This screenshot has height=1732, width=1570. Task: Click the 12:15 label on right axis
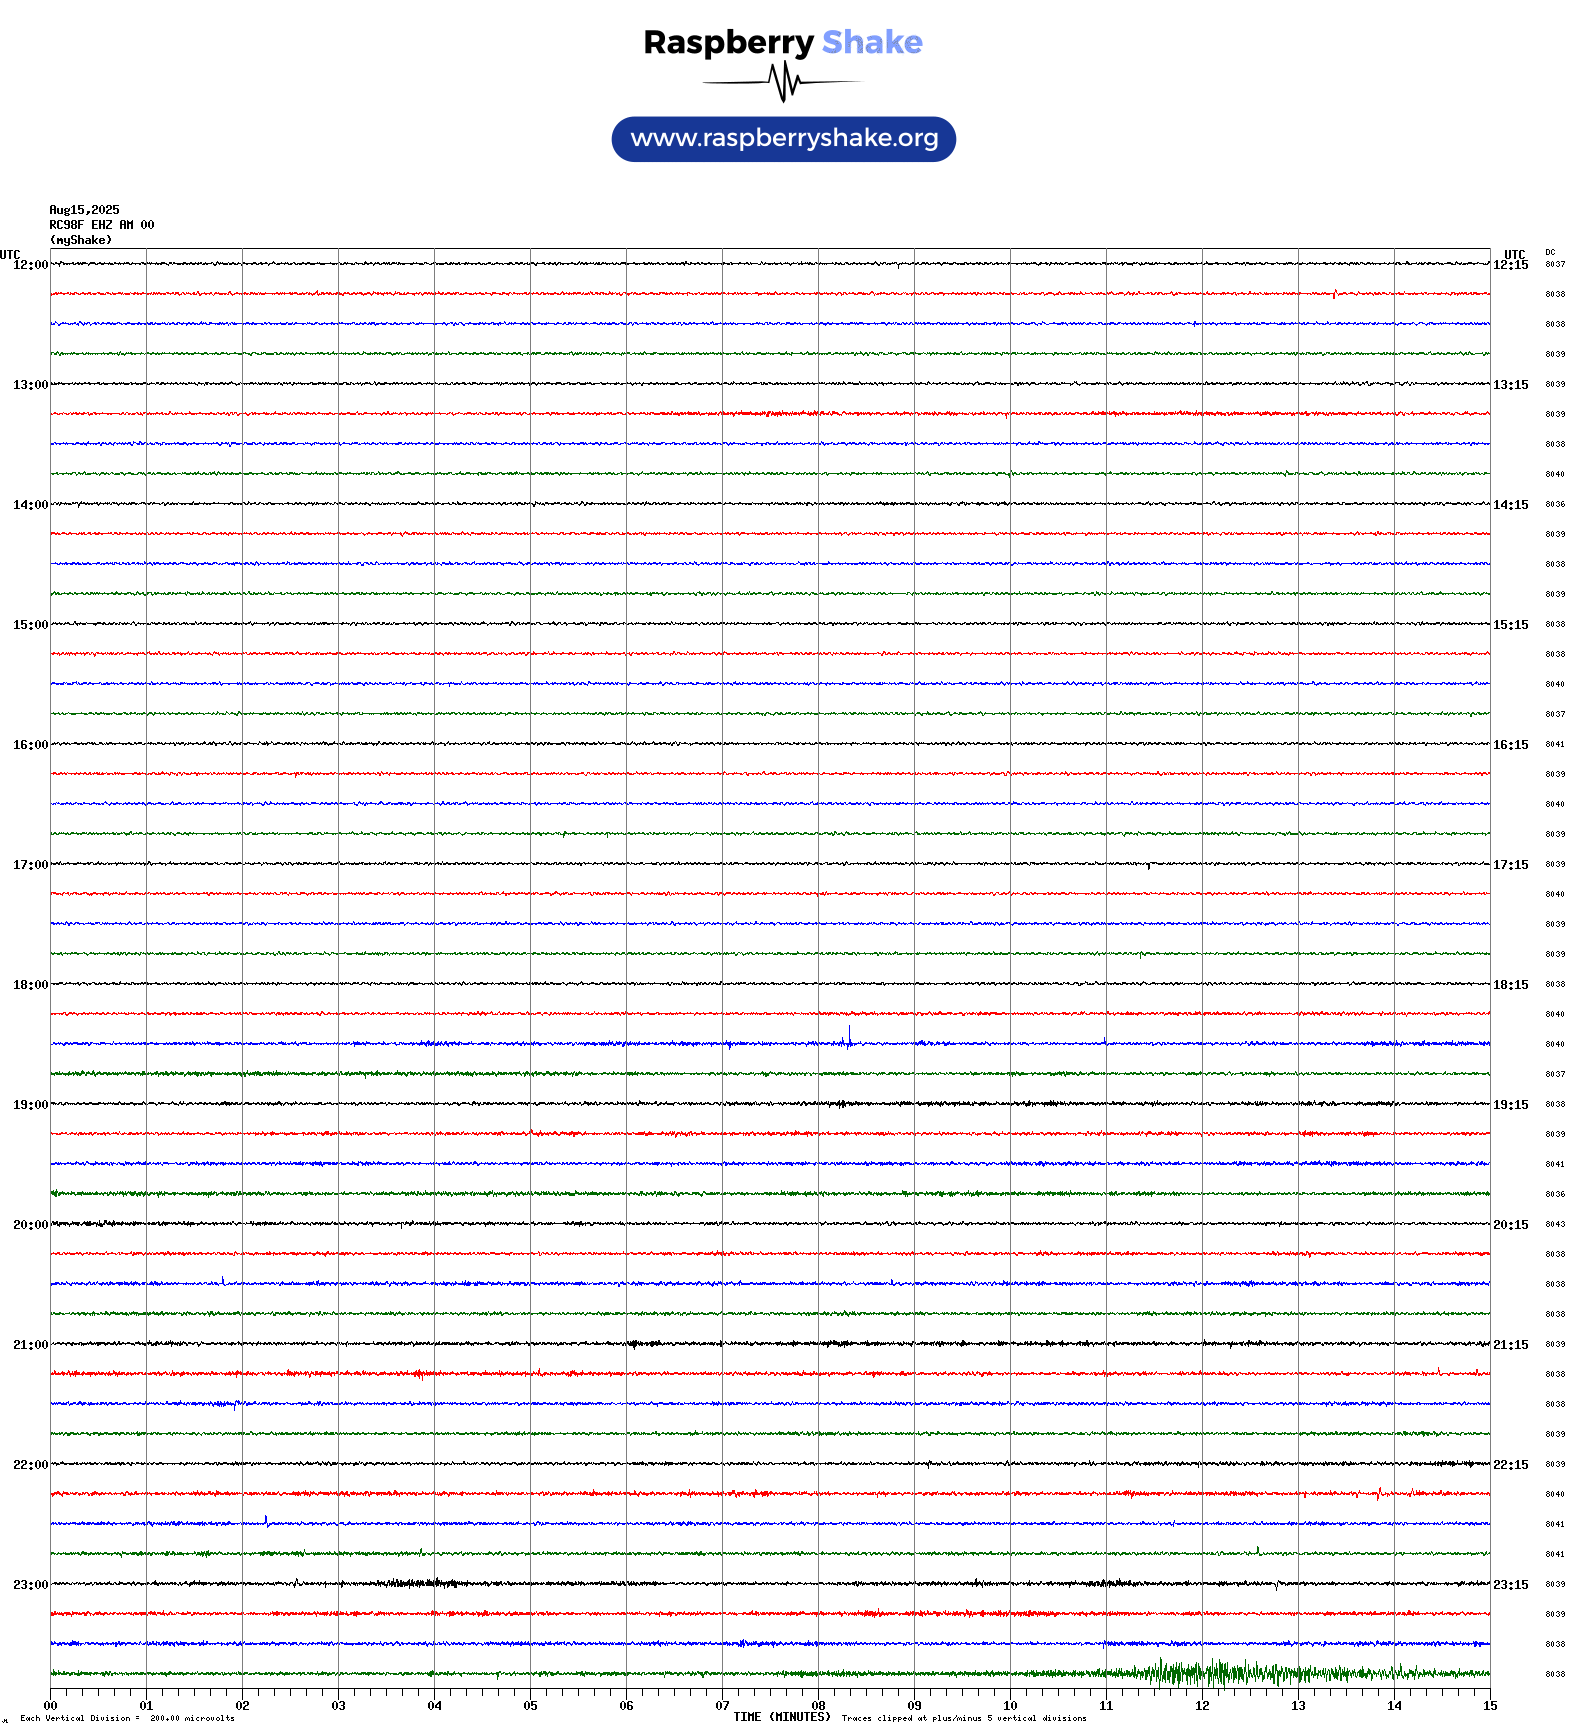1511,265
